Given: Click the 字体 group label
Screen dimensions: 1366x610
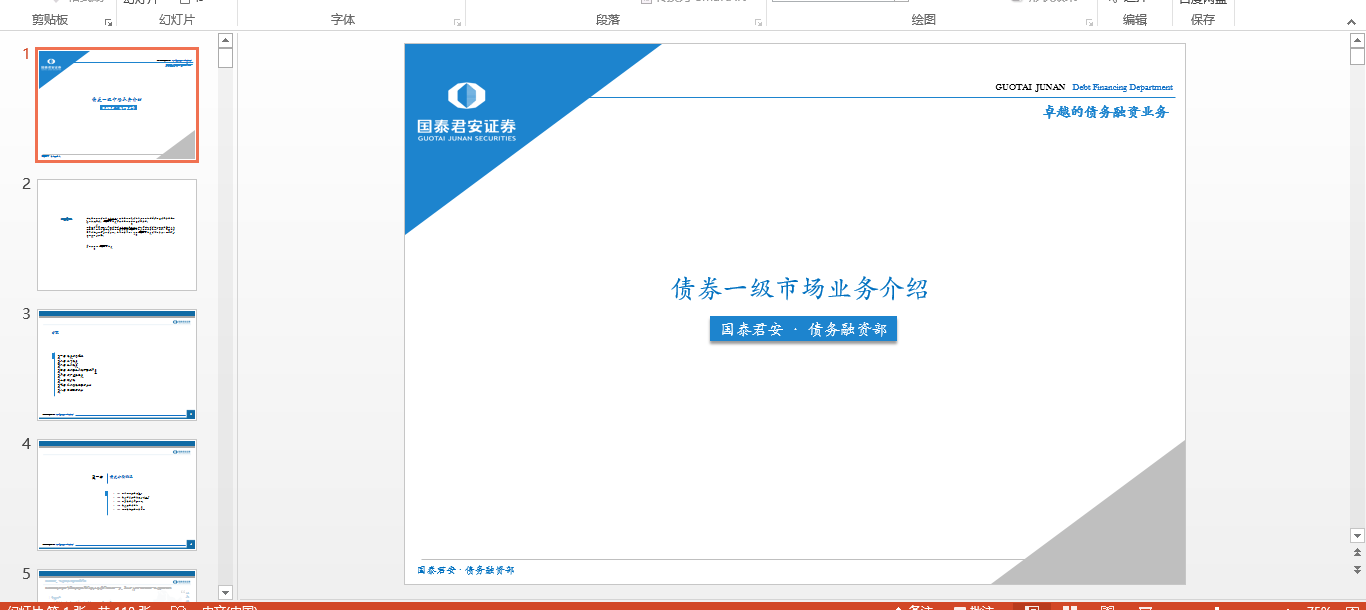Looking at the screenshot, I should click(x=343, y=20).
